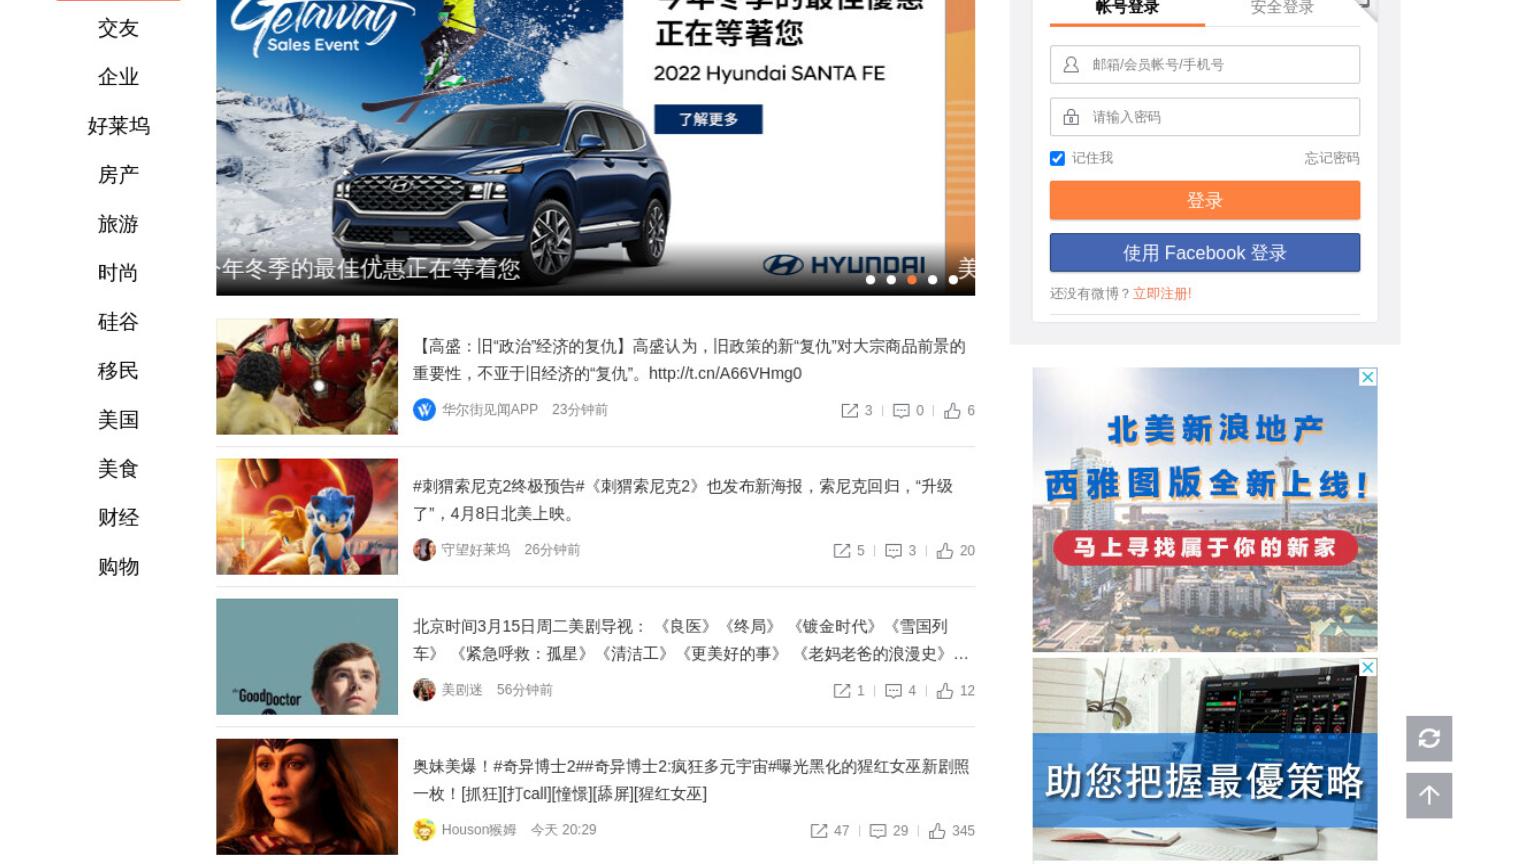Select the fourth carousel dot
The image size is (1536, 864).
click(932, 280)
